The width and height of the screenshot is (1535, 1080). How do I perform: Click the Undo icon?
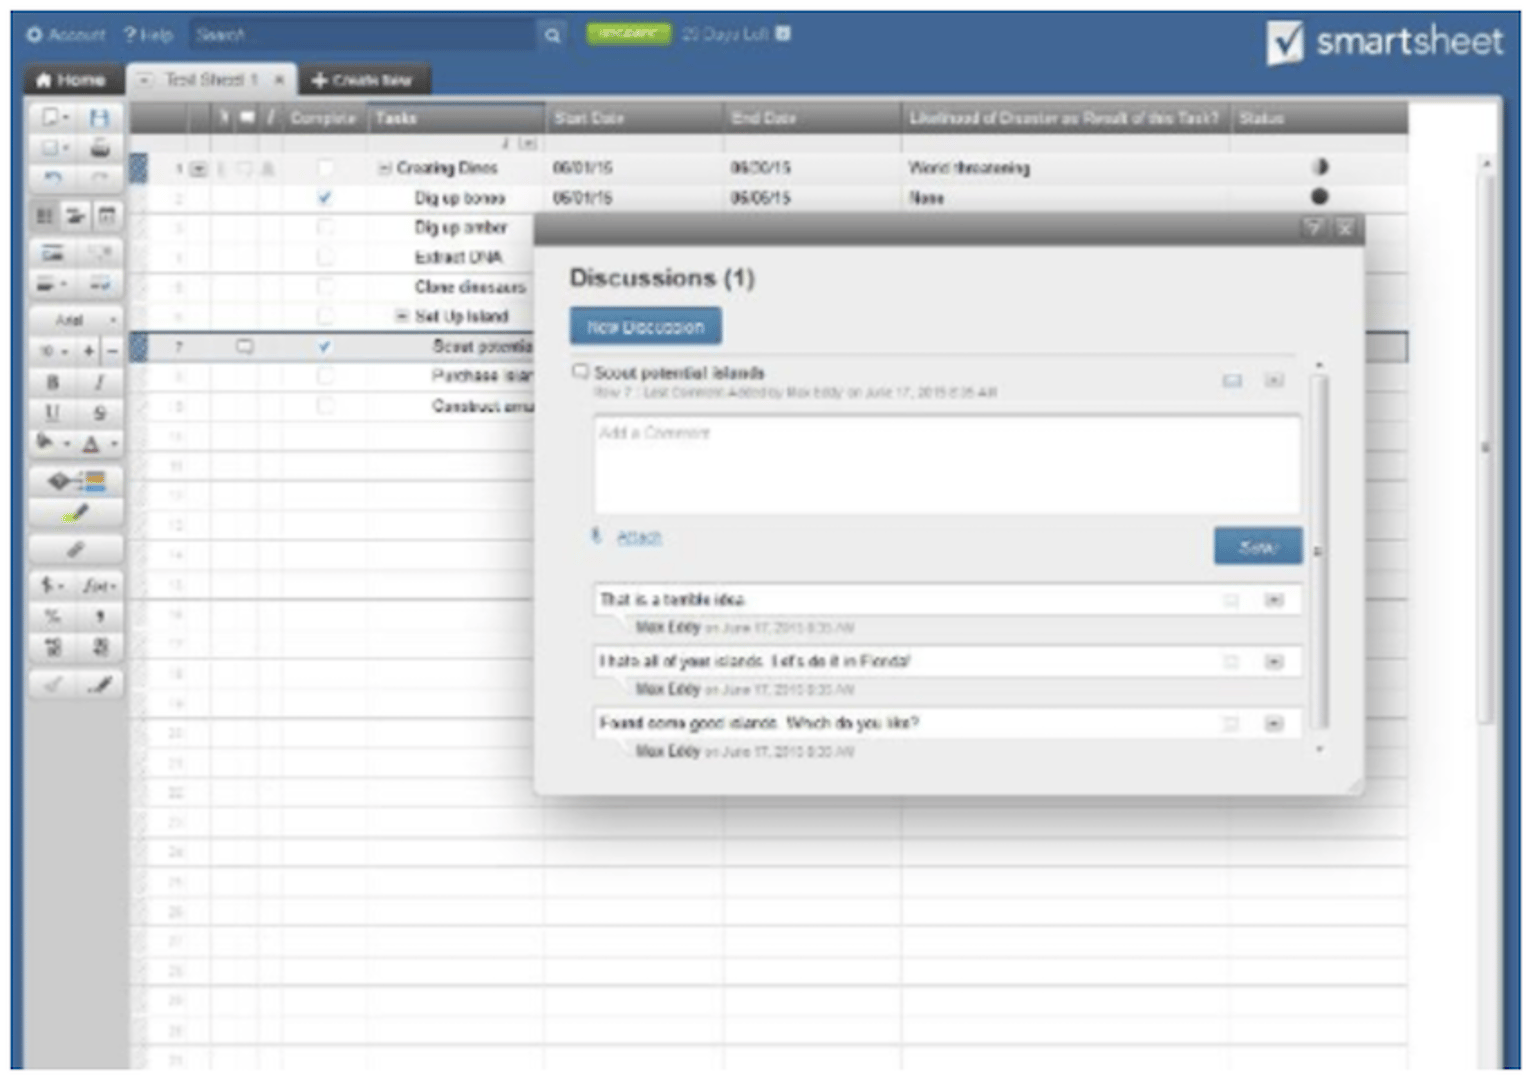click(52, 178)
